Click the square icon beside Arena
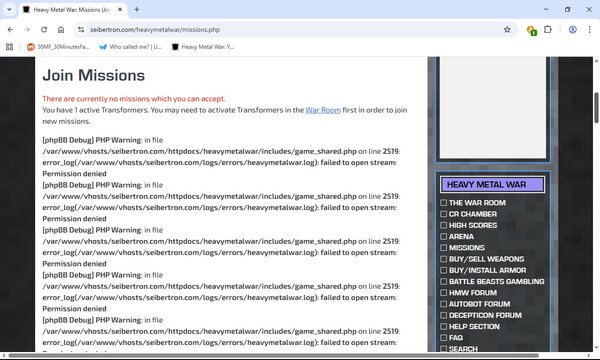Viewport: 600px width, 360px height. pyautogui.click(x=443, y=236)
